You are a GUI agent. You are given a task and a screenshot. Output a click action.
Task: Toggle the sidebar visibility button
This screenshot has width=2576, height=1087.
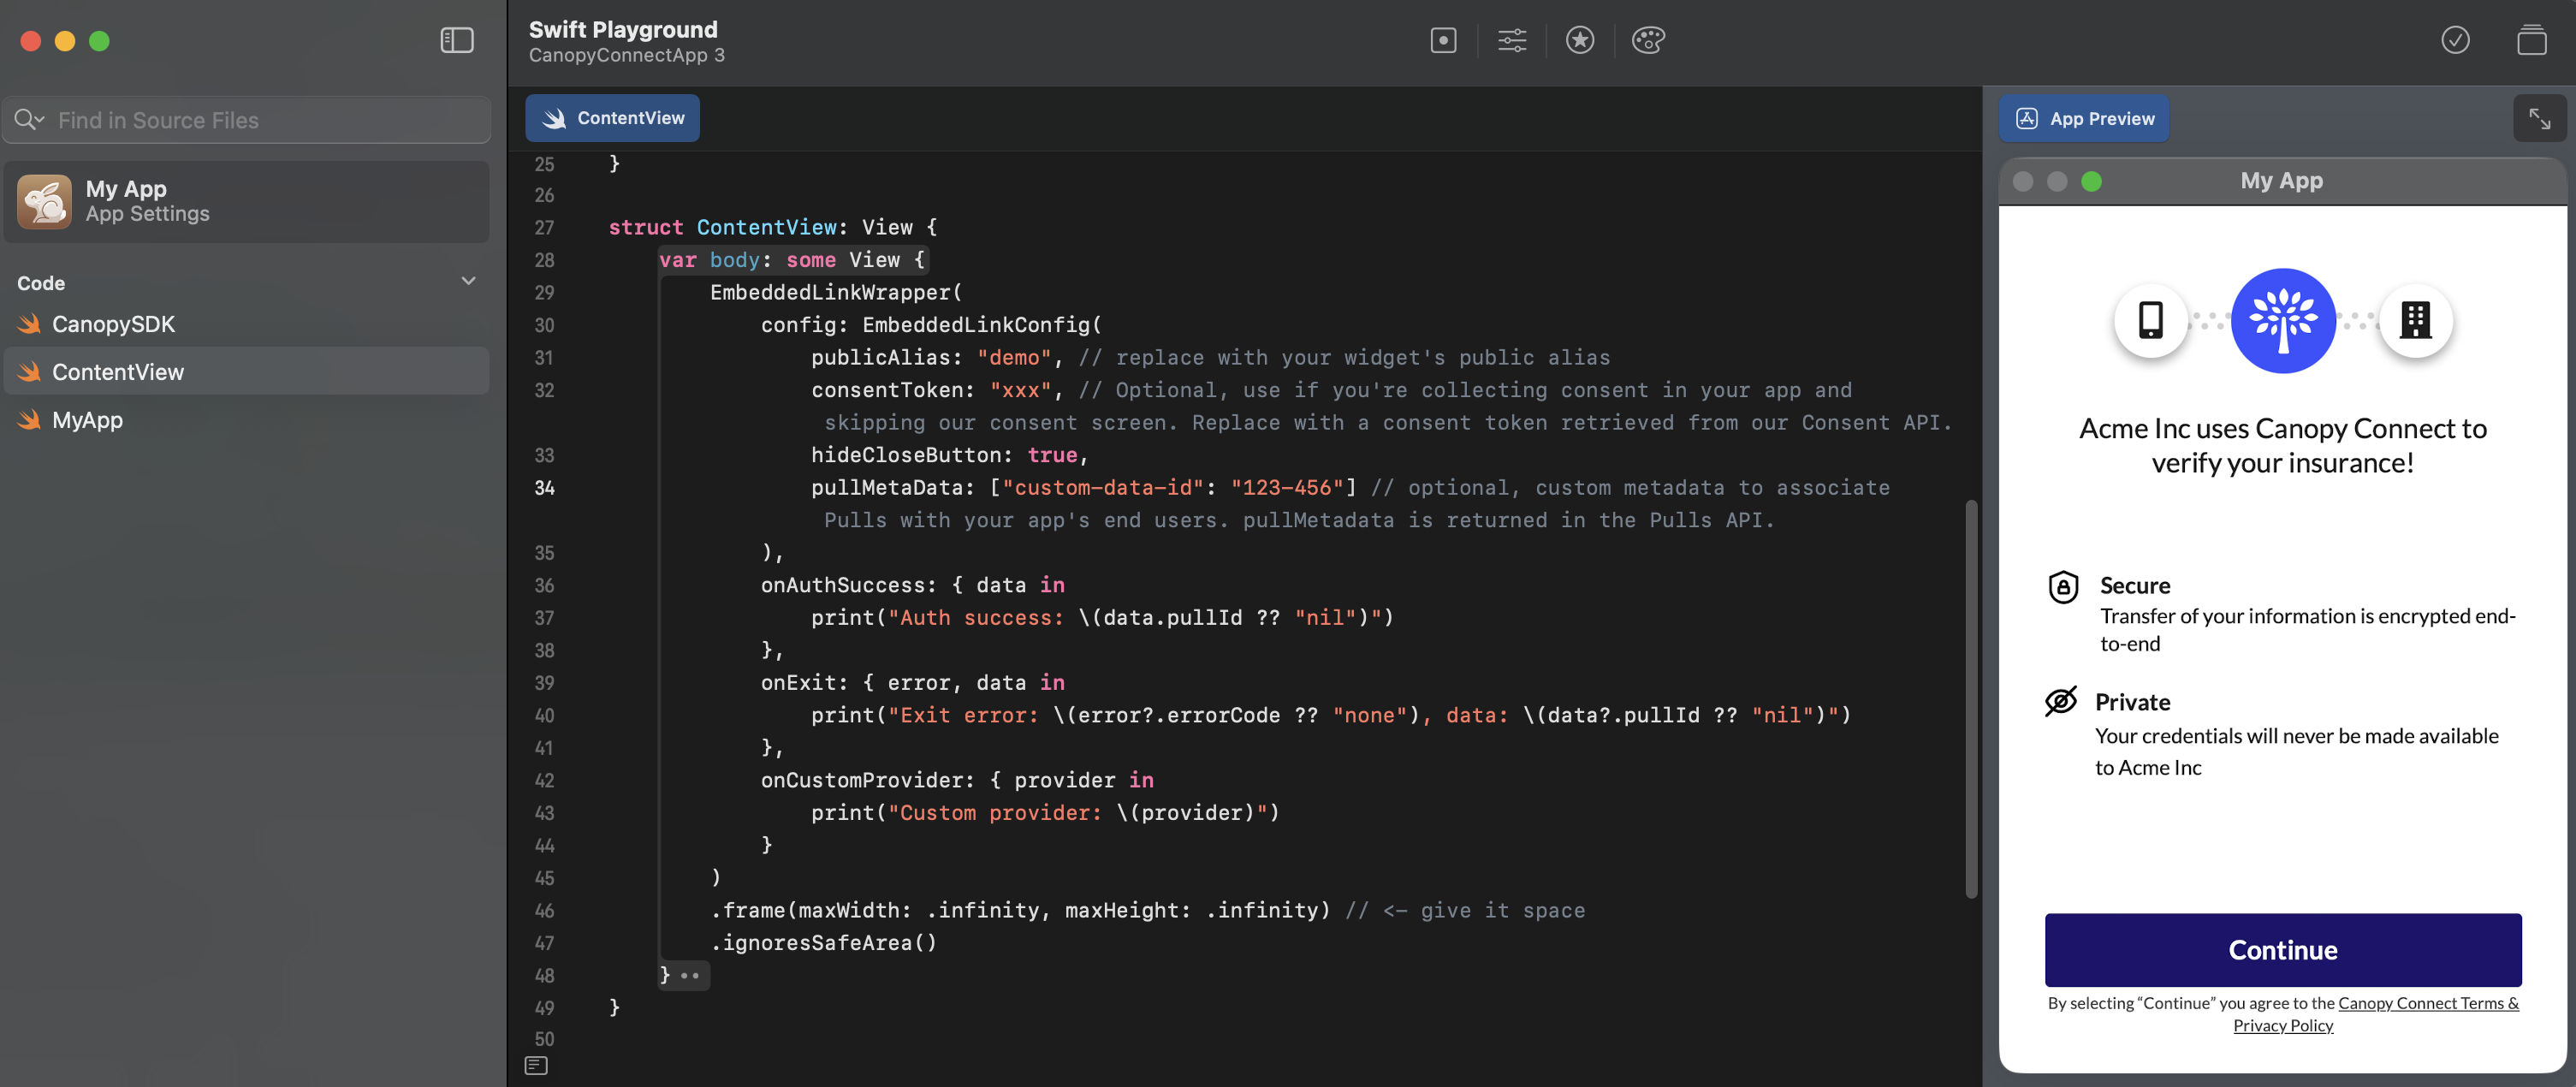click(x=457, y=40)
